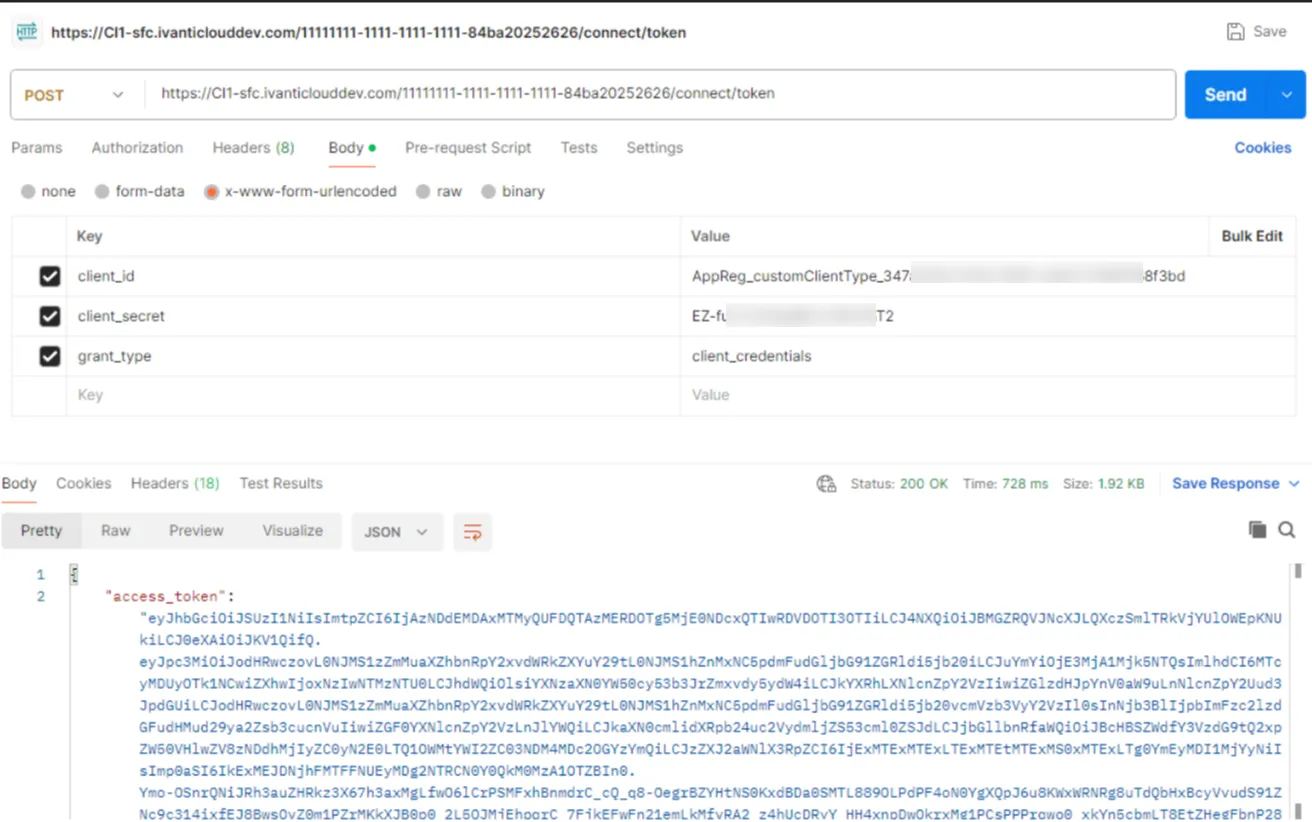Uncheck the client_secret row checkbox
The height and width of the screenshot is (822, 1312).
click(49, 316)
